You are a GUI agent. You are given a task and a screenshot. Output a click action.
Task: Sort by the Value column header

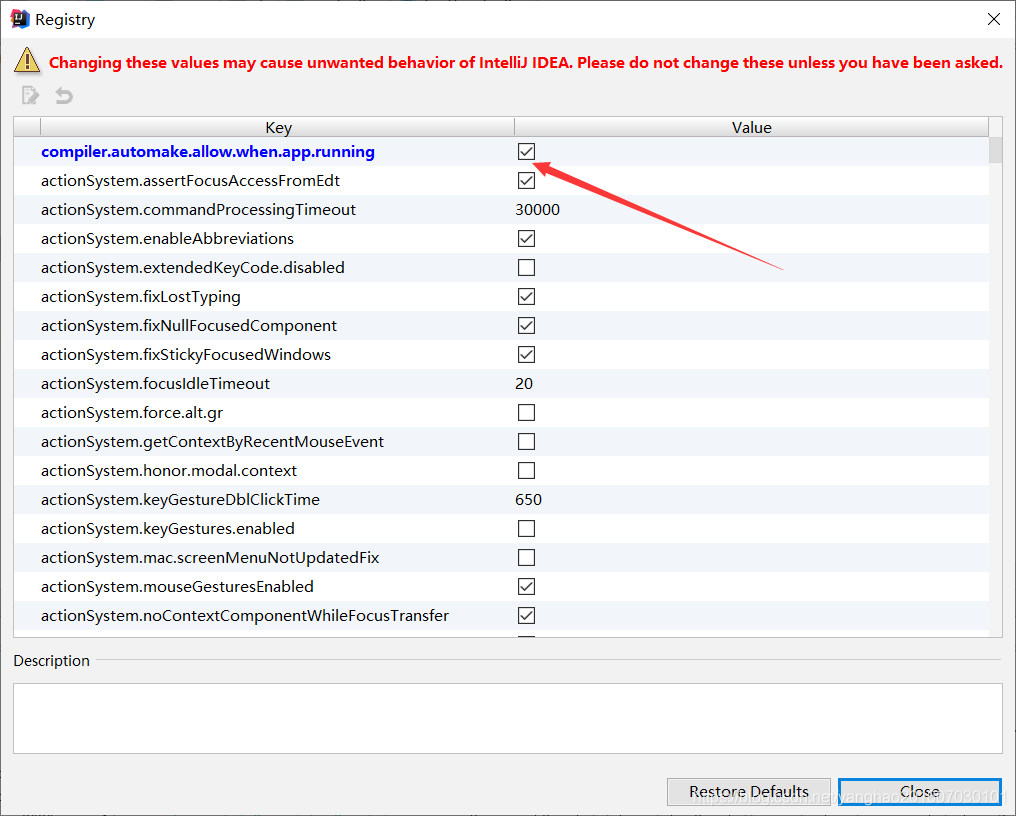pos(752,127)
